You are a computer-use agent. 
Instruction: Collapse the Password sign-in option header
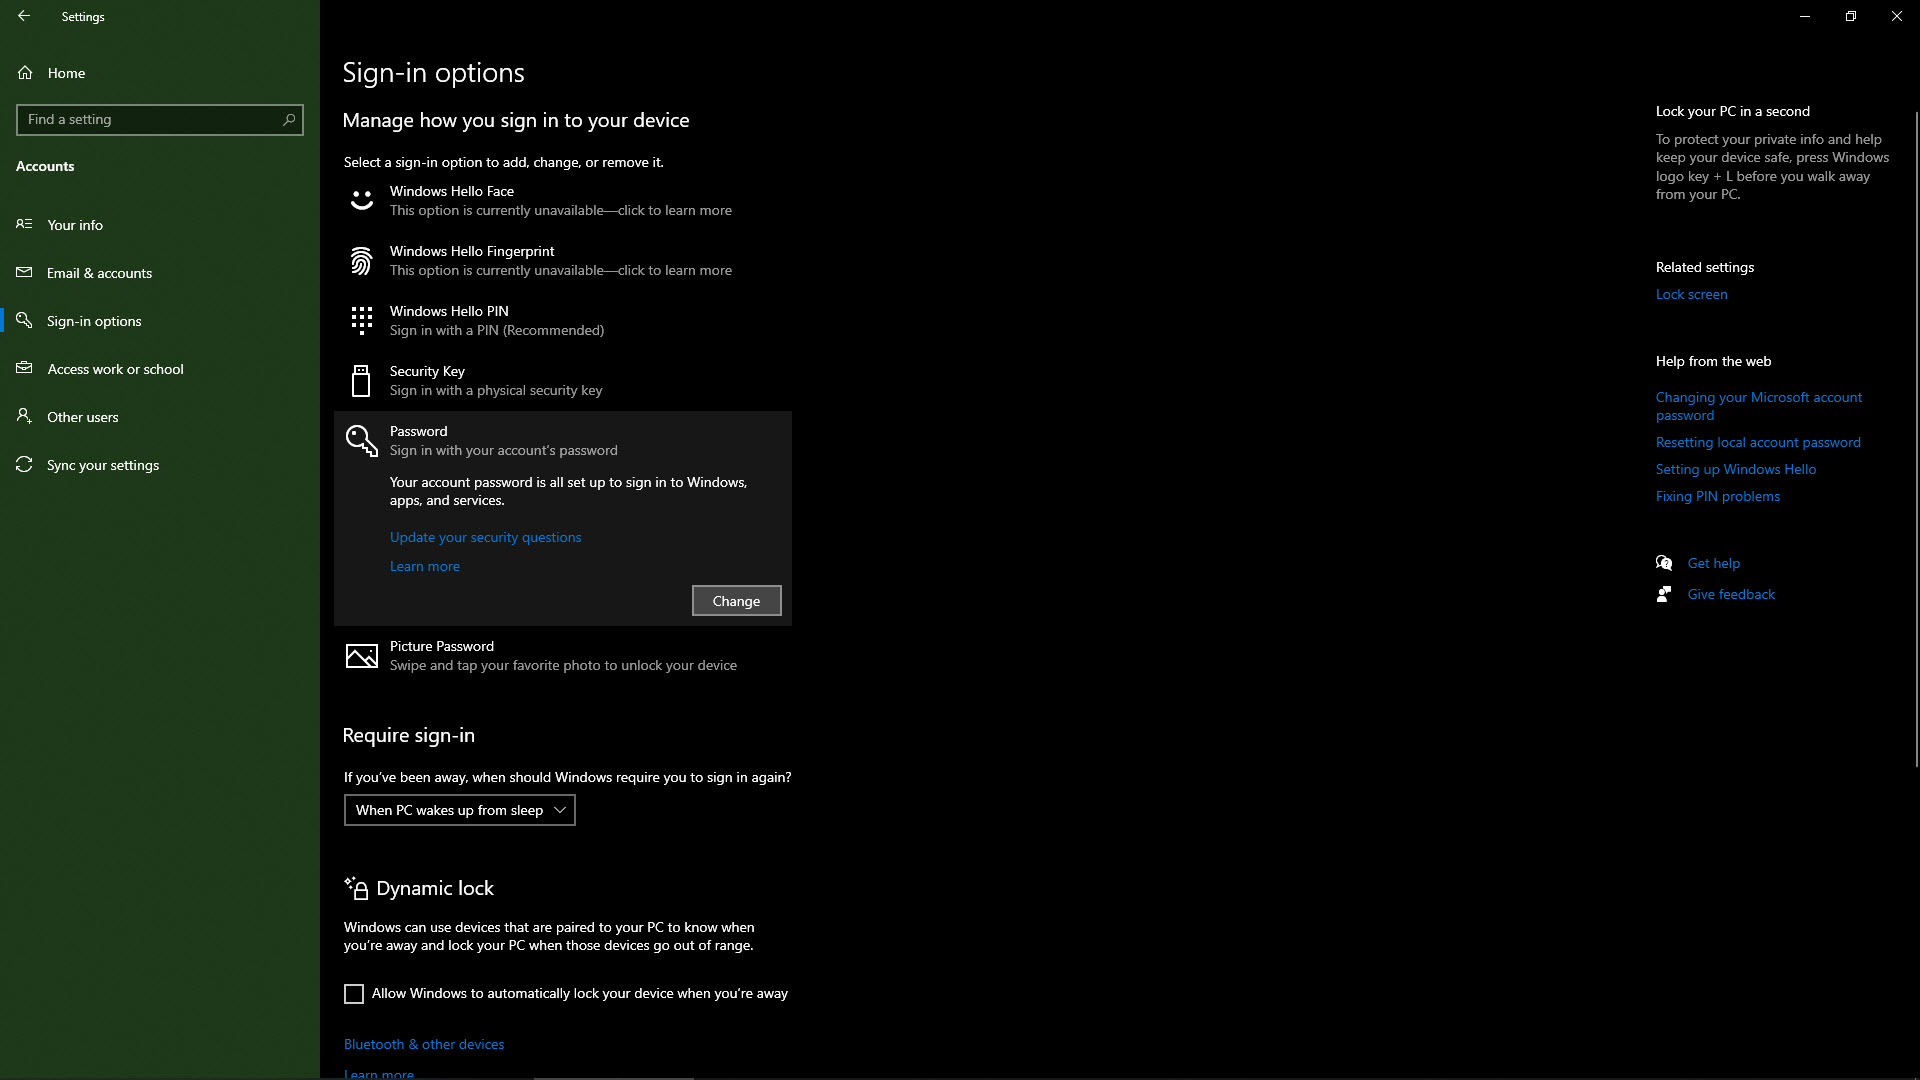point(563,441)
